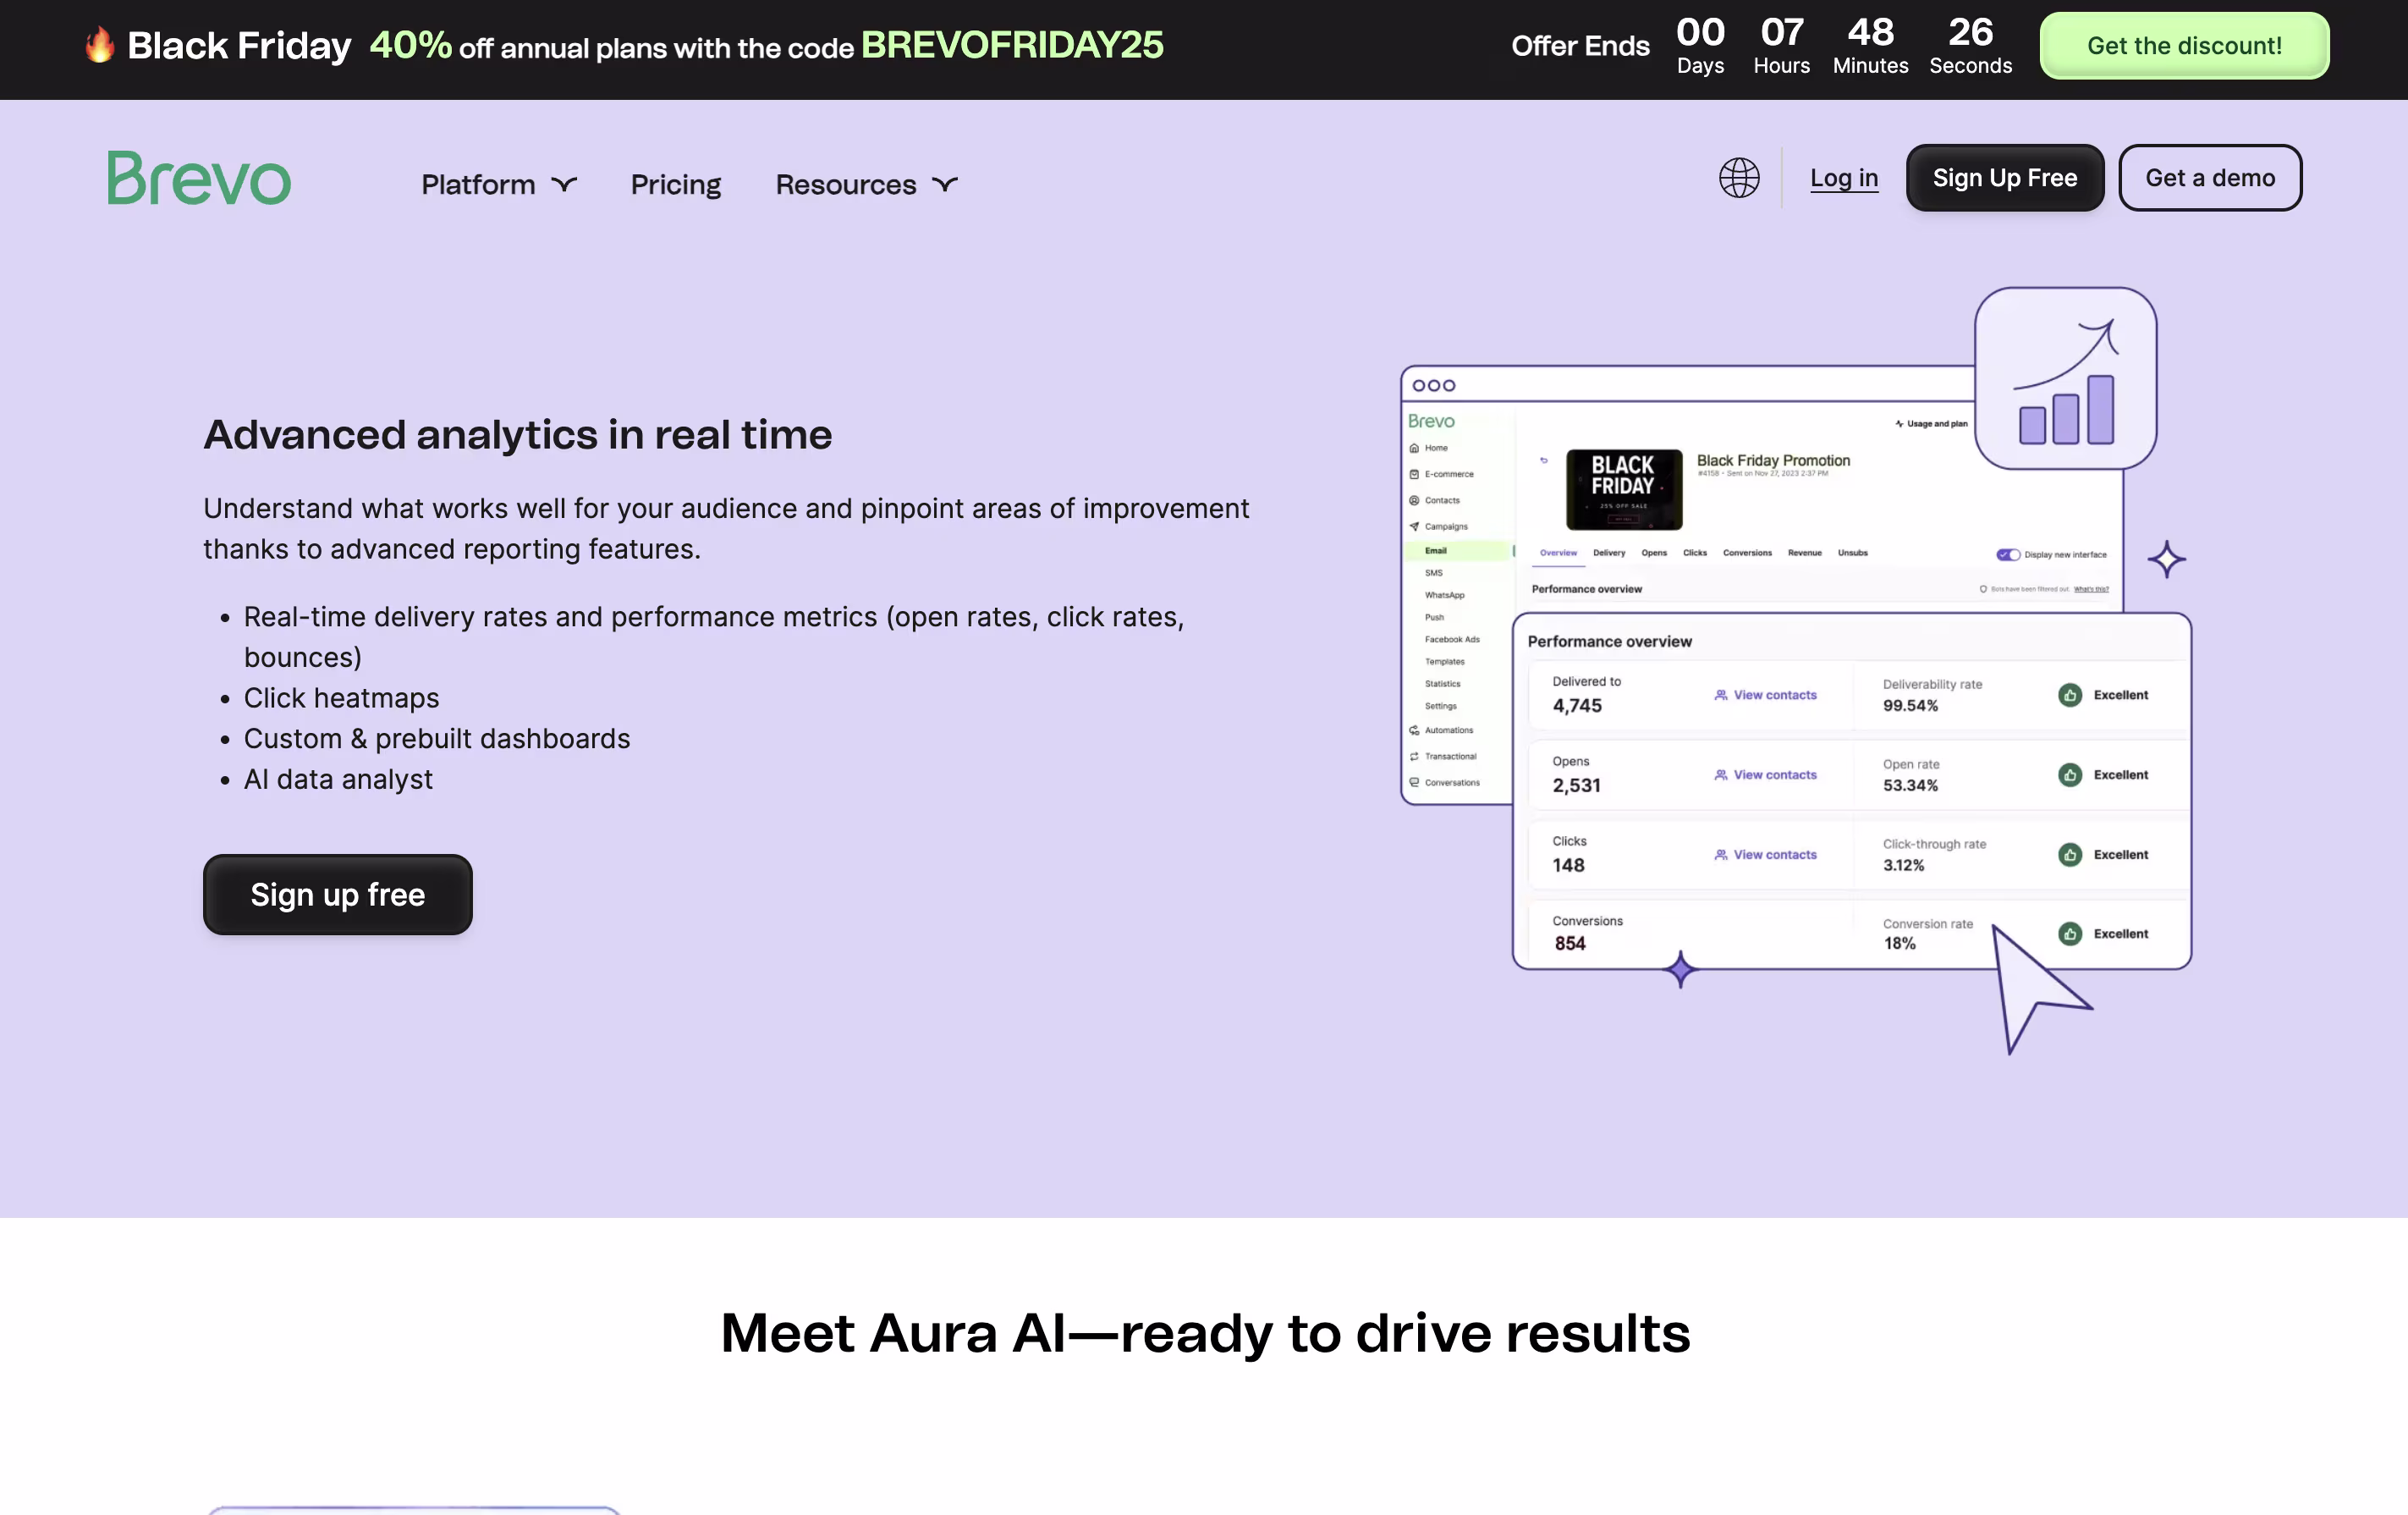Image resolution: width=2408 pixels, height=1515 pixels.
Task: Click the Transactional arrows icon in the sidebar
Action: pos(1414,756)
